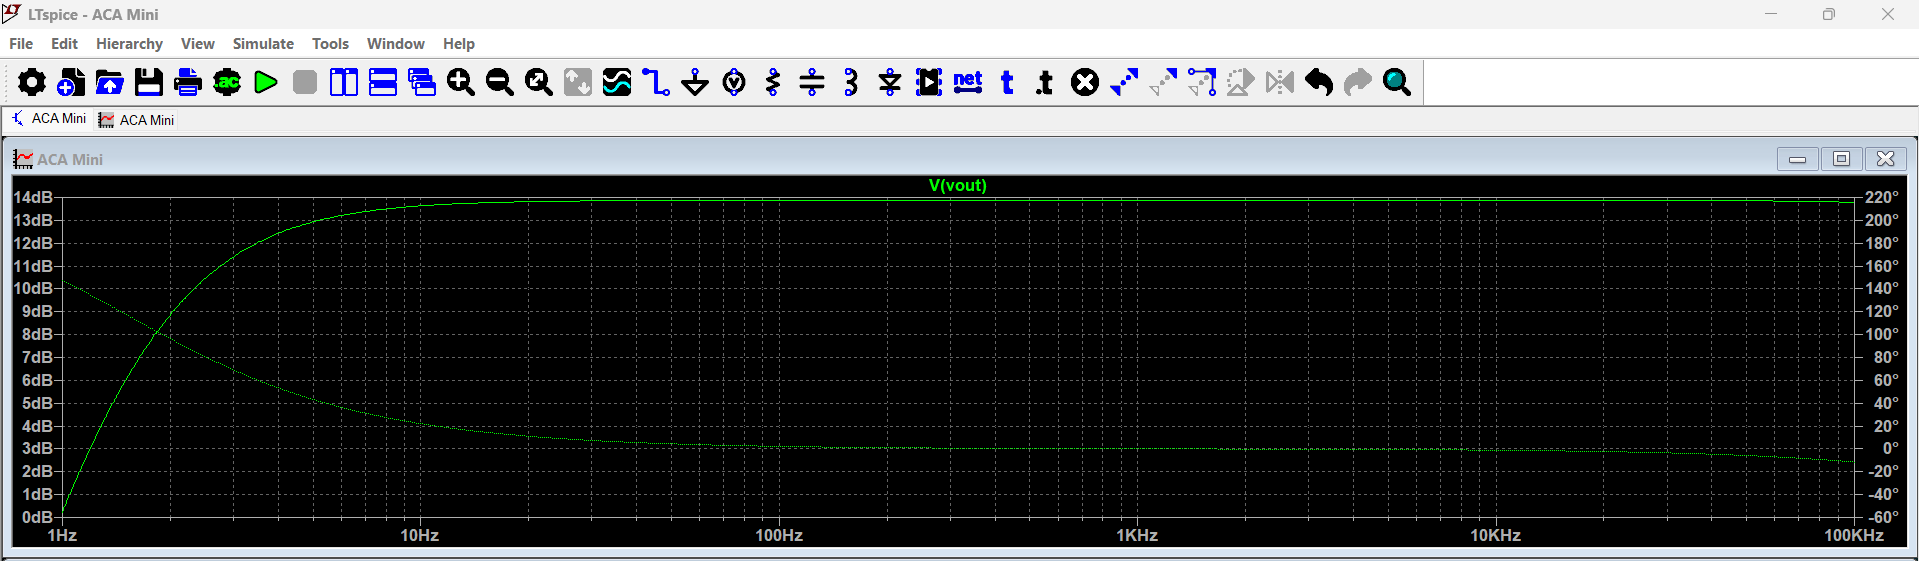Viewport: 1919px width, 561px height.
Task: Select the blue Duplicate tool in toolbar
Action: point(1124,82)
